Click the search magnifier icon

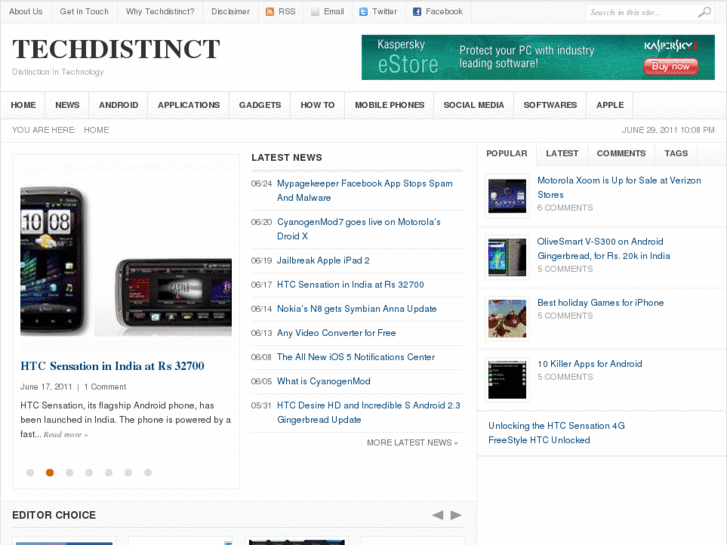pos(704,12)
